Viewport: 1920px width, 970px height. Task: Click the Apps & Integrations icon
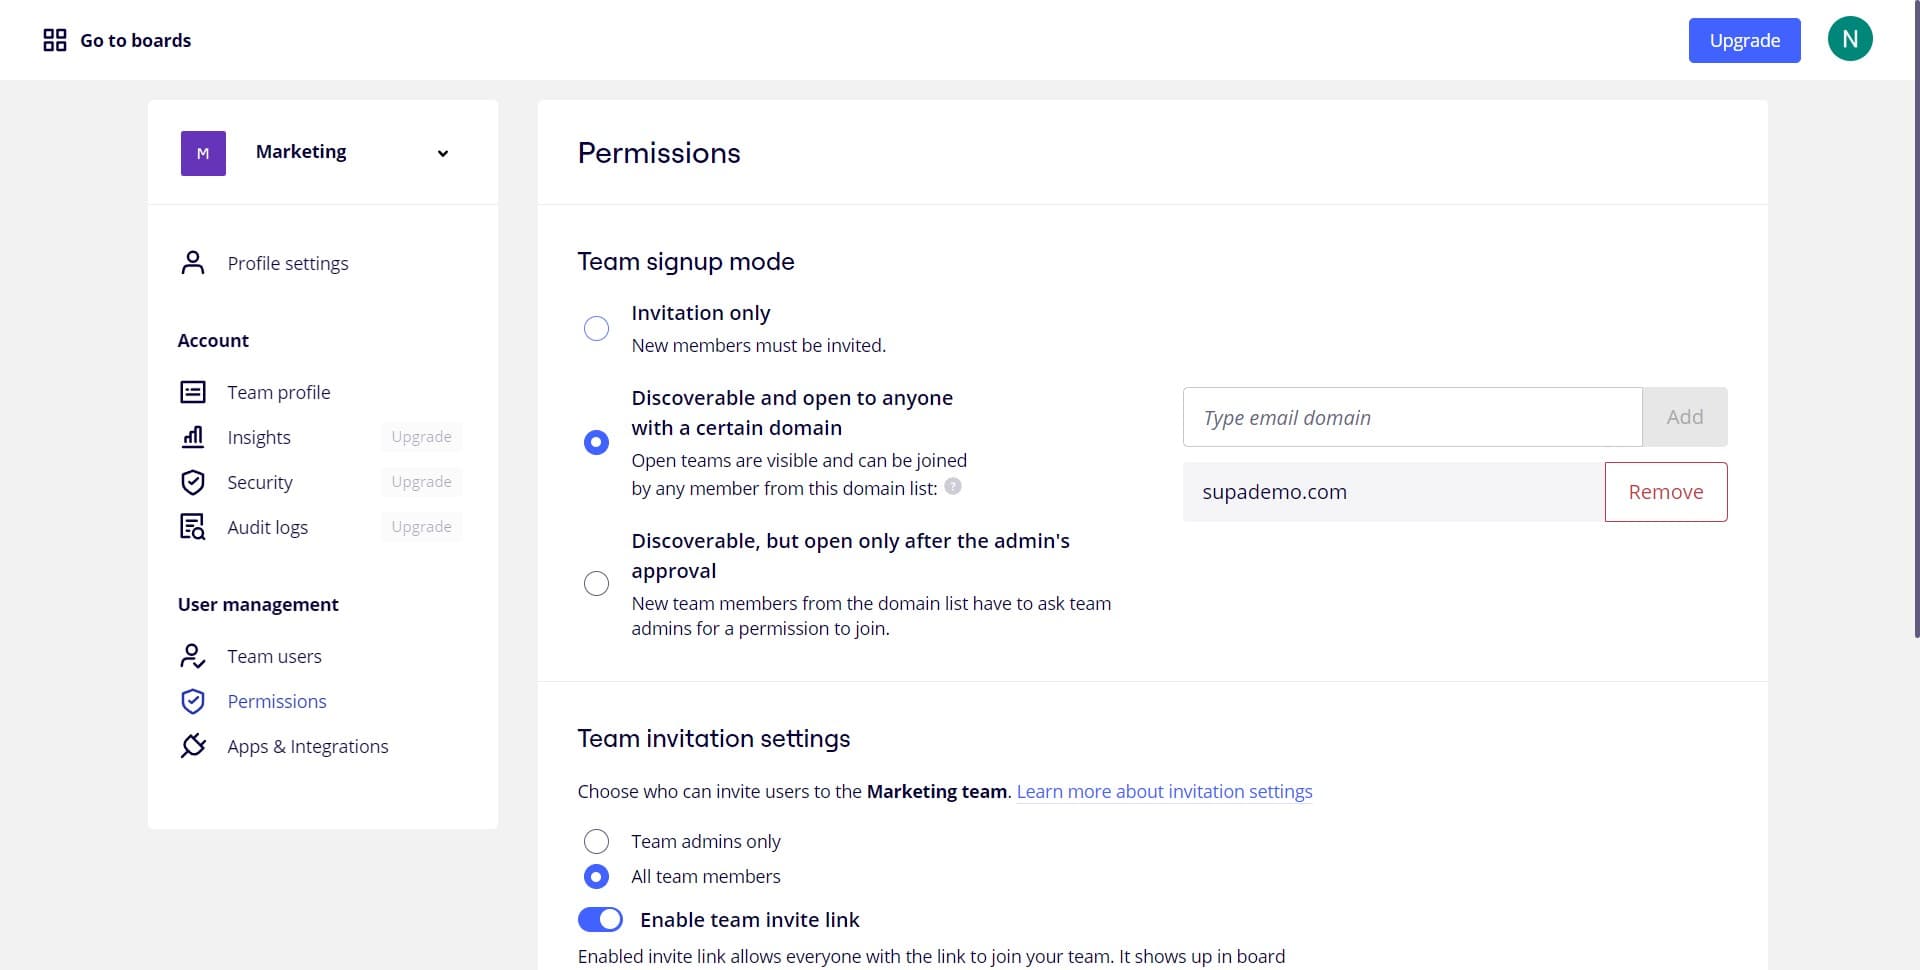(x=192, y=746)
